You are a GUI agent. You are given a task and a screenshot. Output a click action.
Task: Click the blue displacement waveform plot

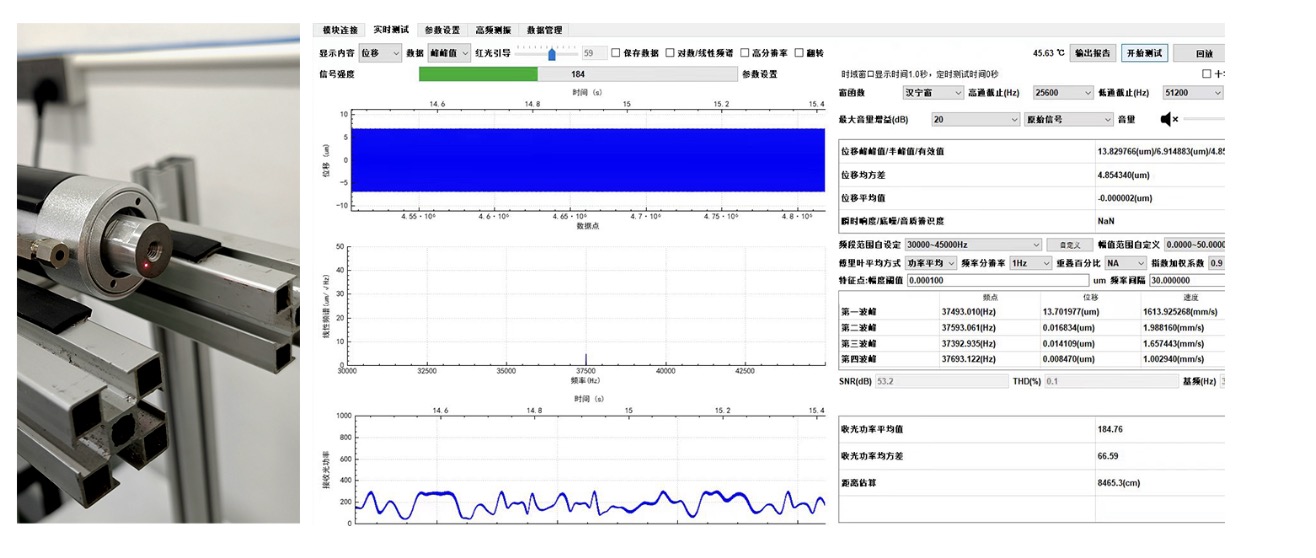point(586,160)
